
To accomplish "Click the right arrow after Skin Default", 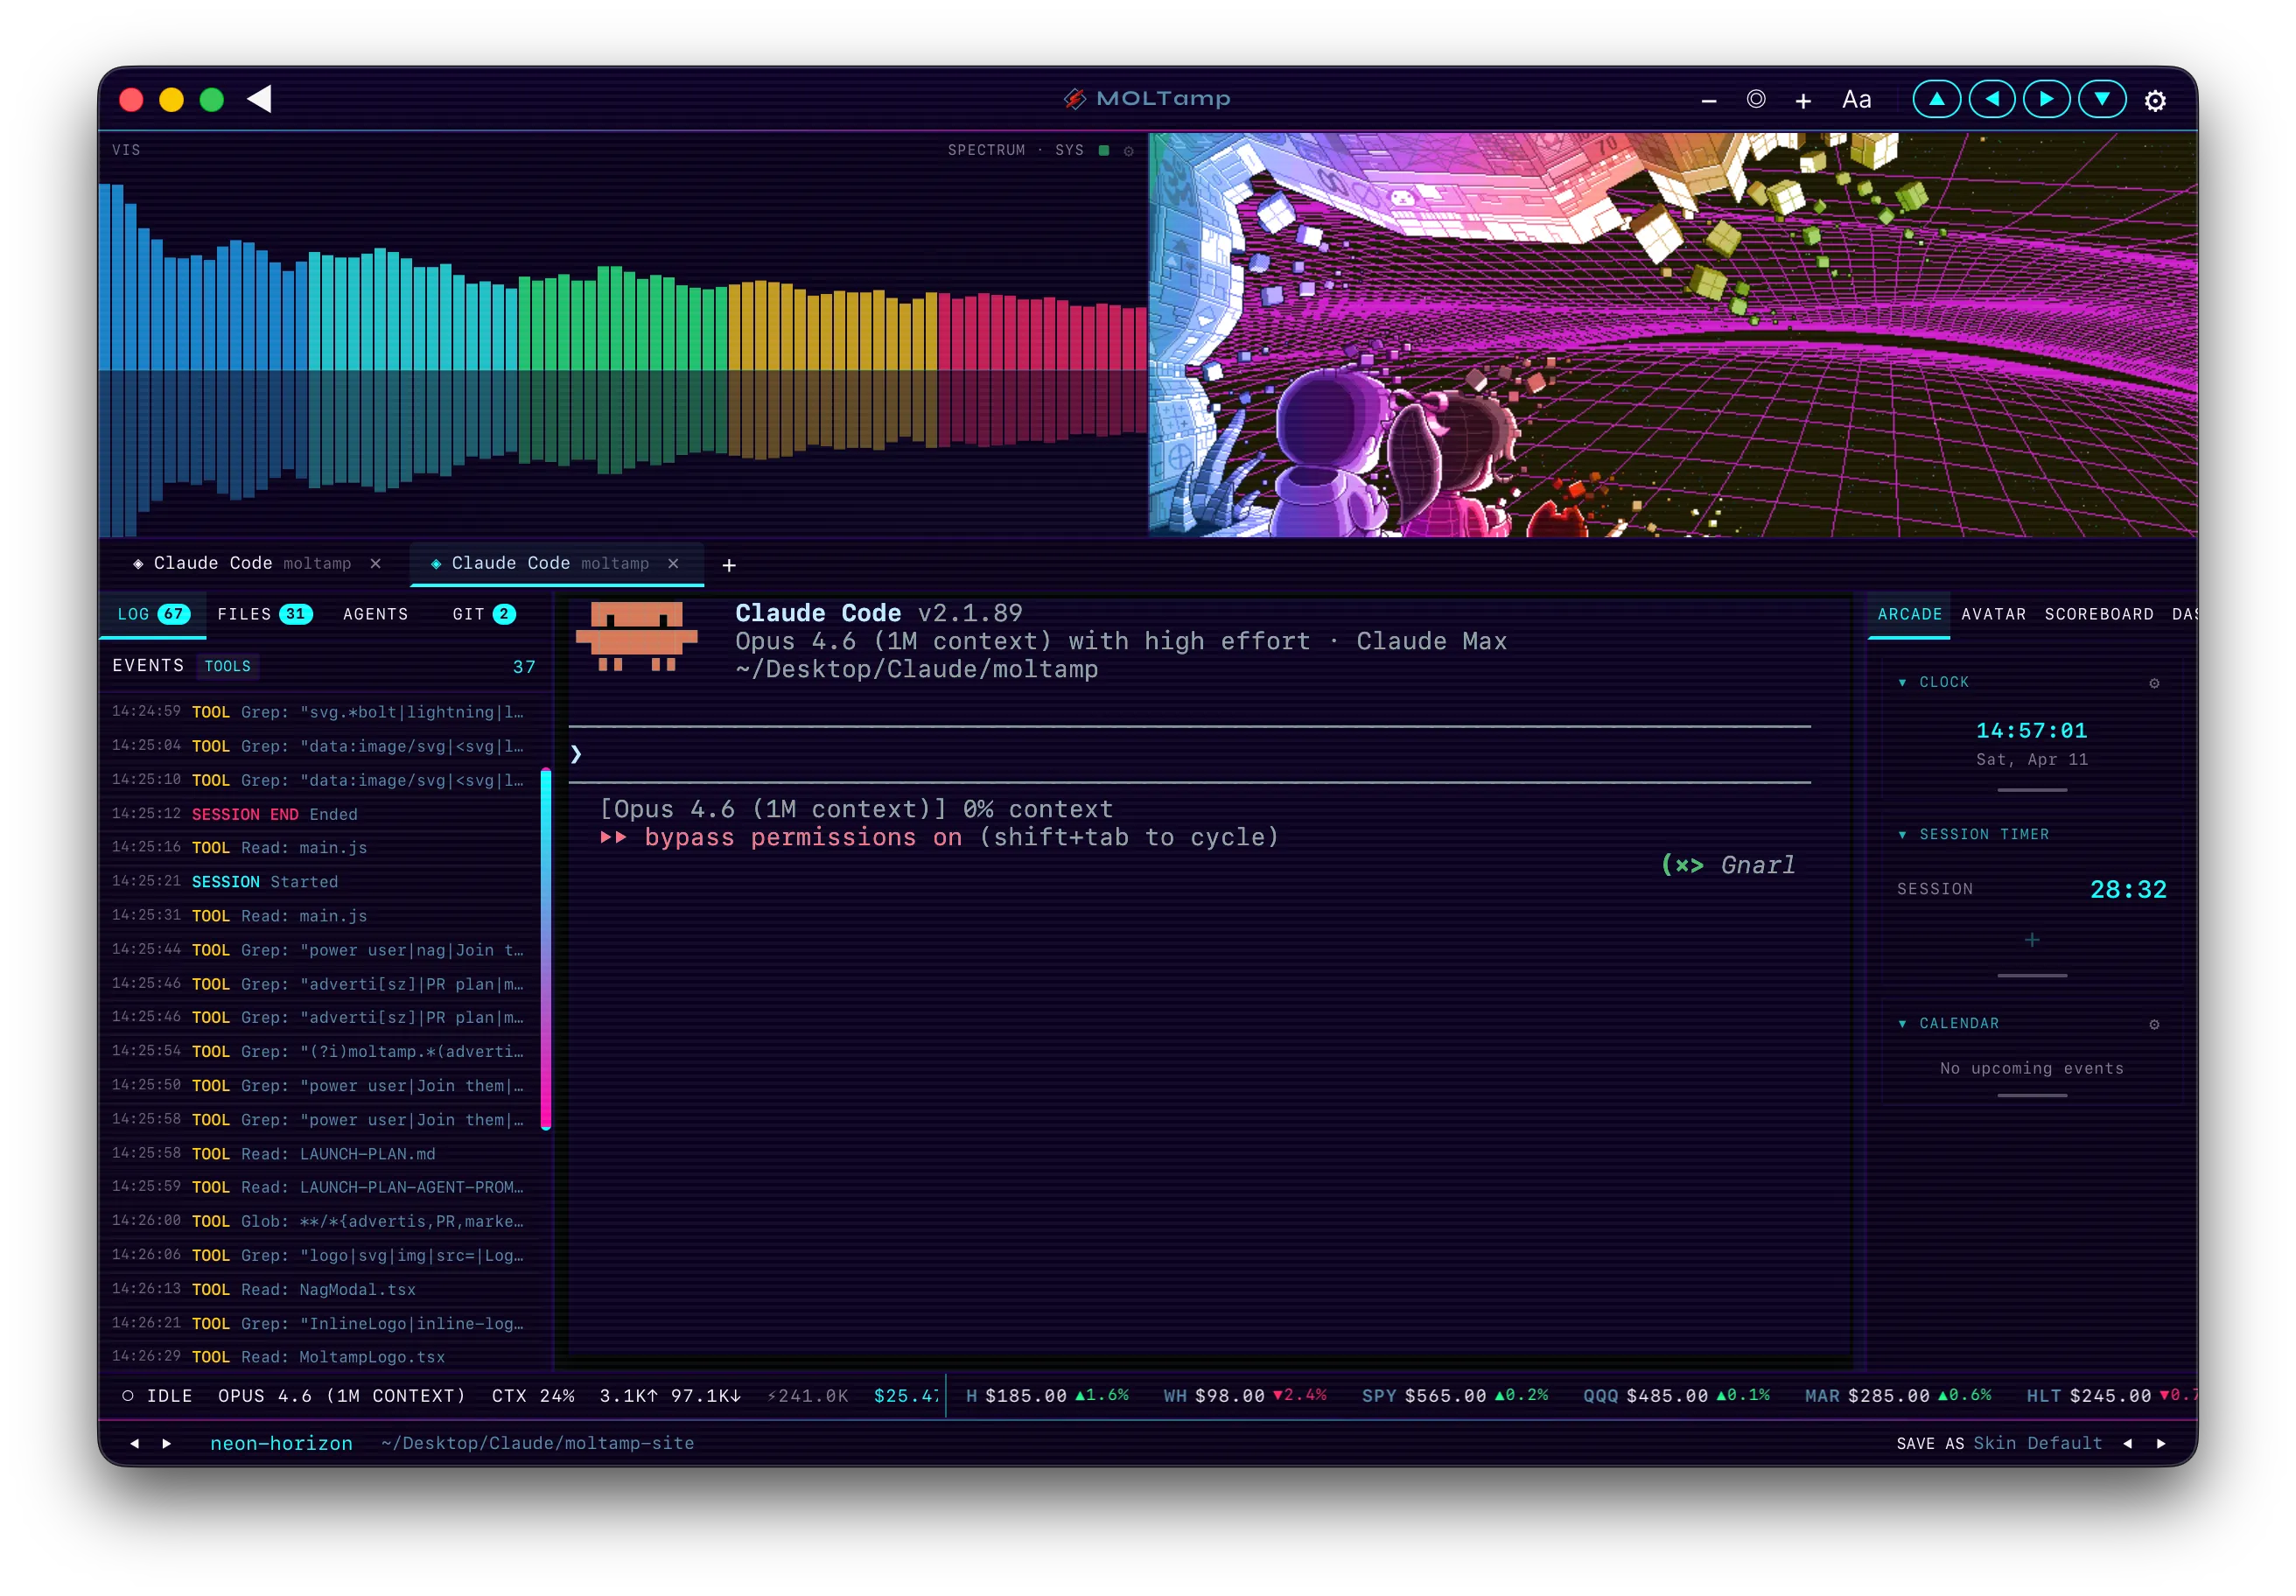I will (2162, 1444).
